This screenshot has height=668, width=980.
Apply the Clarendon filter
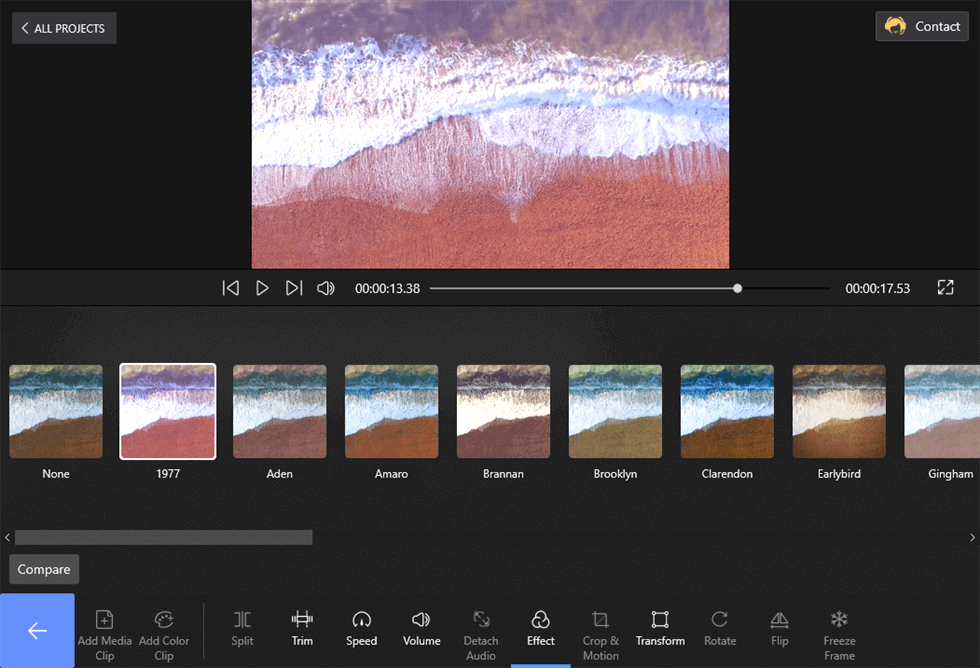tap(727, 412)
